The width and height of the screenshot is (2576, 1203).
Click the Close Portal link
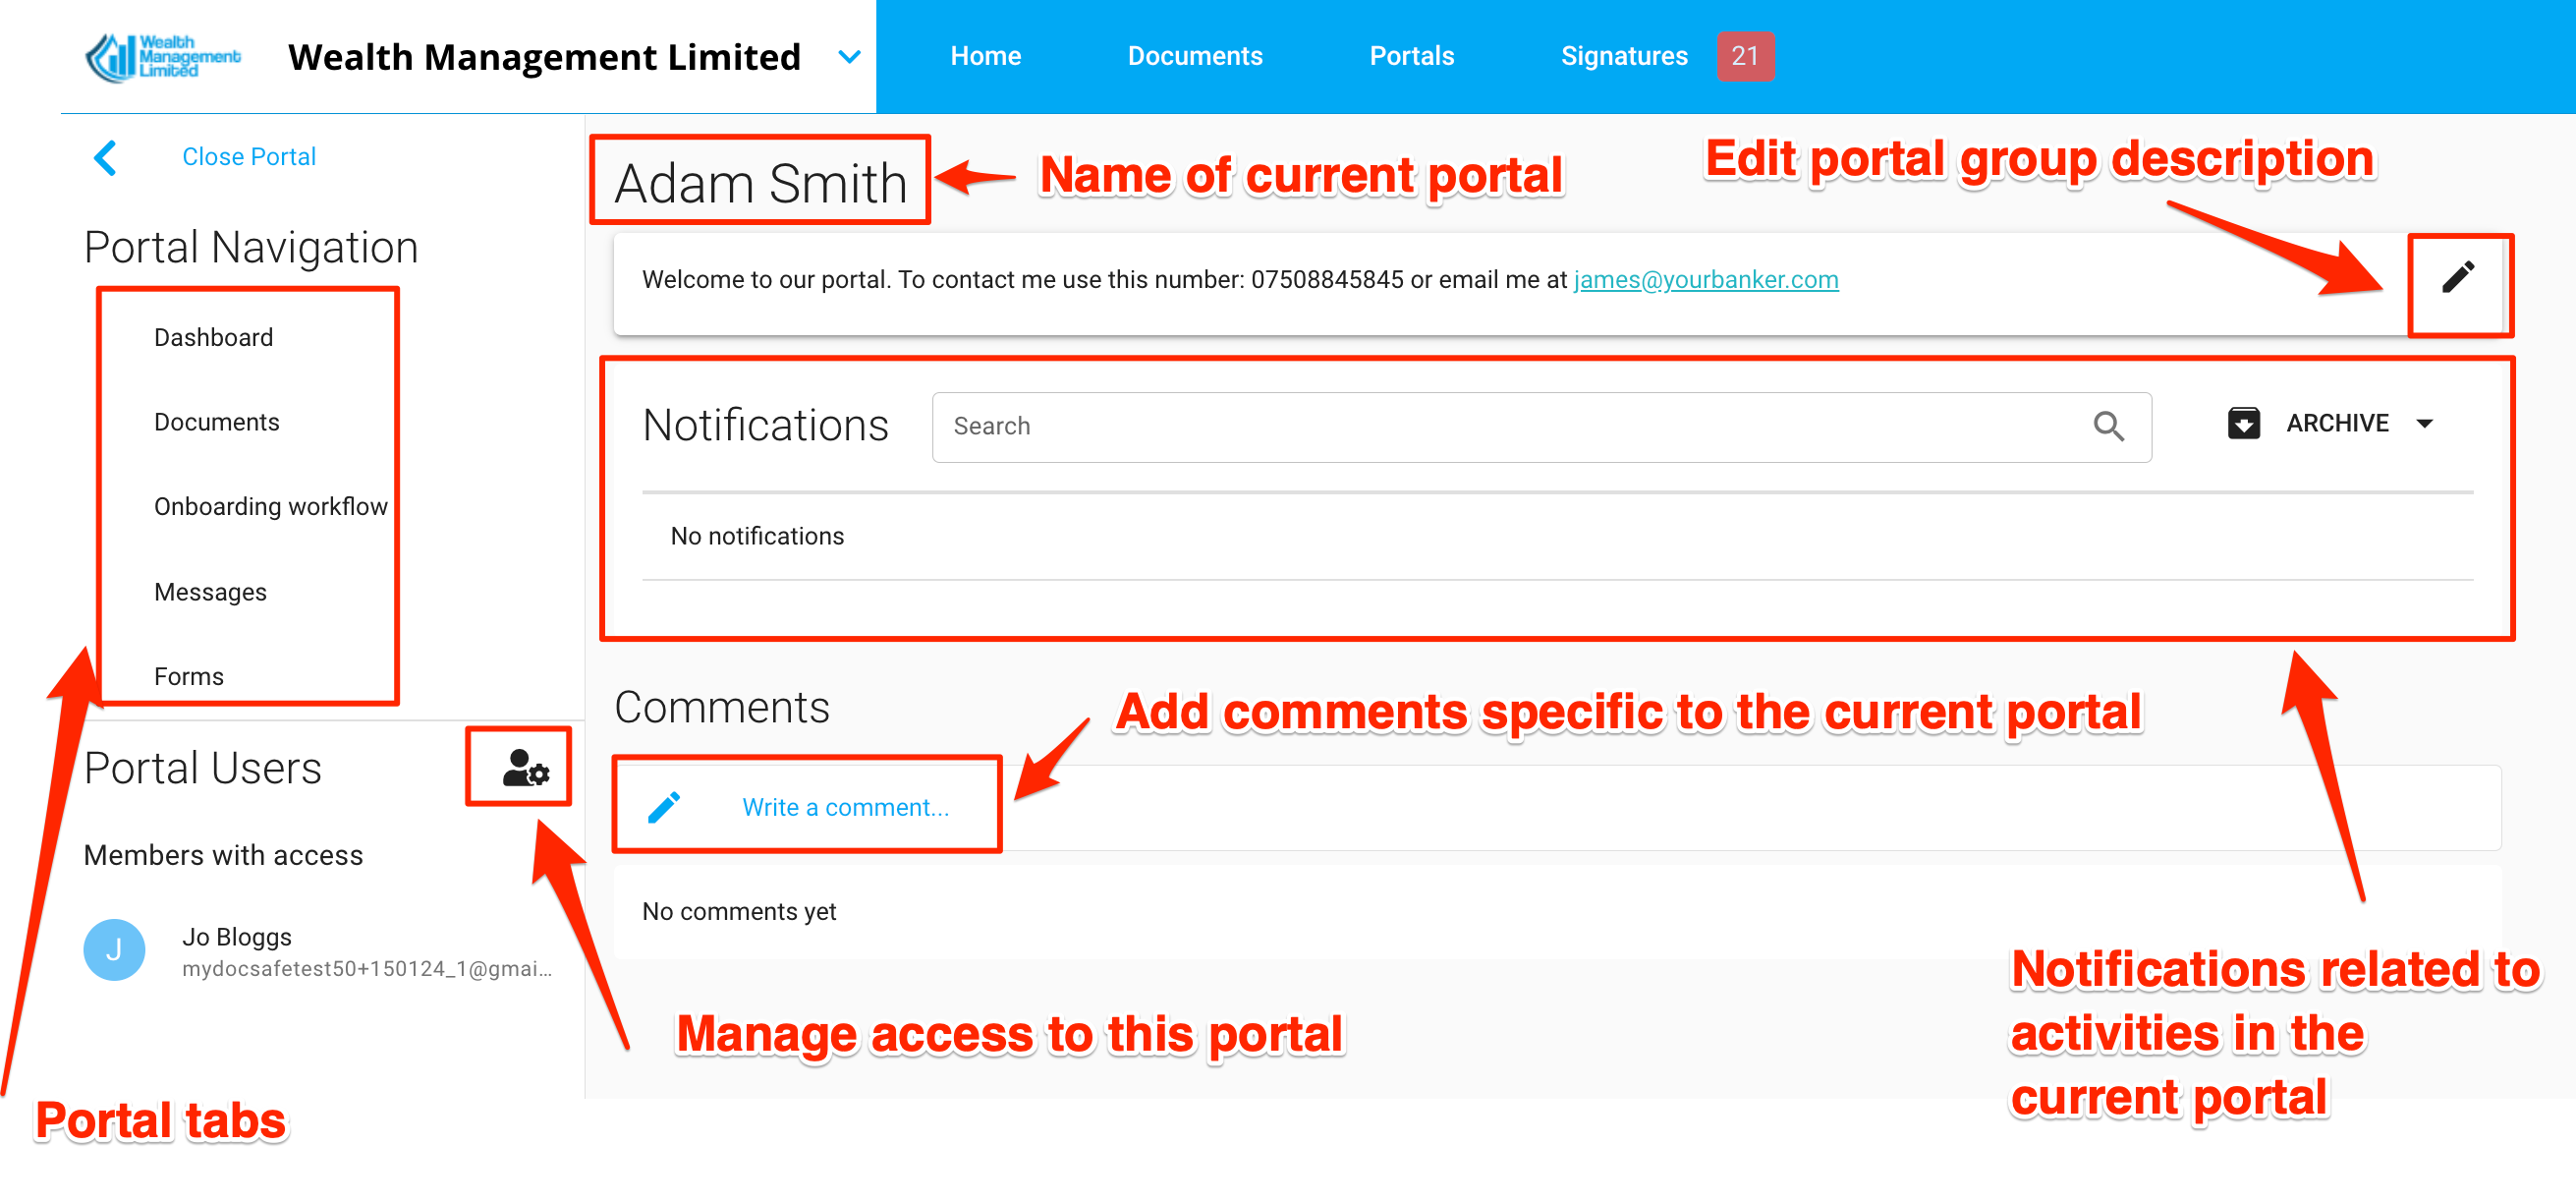click(248, 157)
